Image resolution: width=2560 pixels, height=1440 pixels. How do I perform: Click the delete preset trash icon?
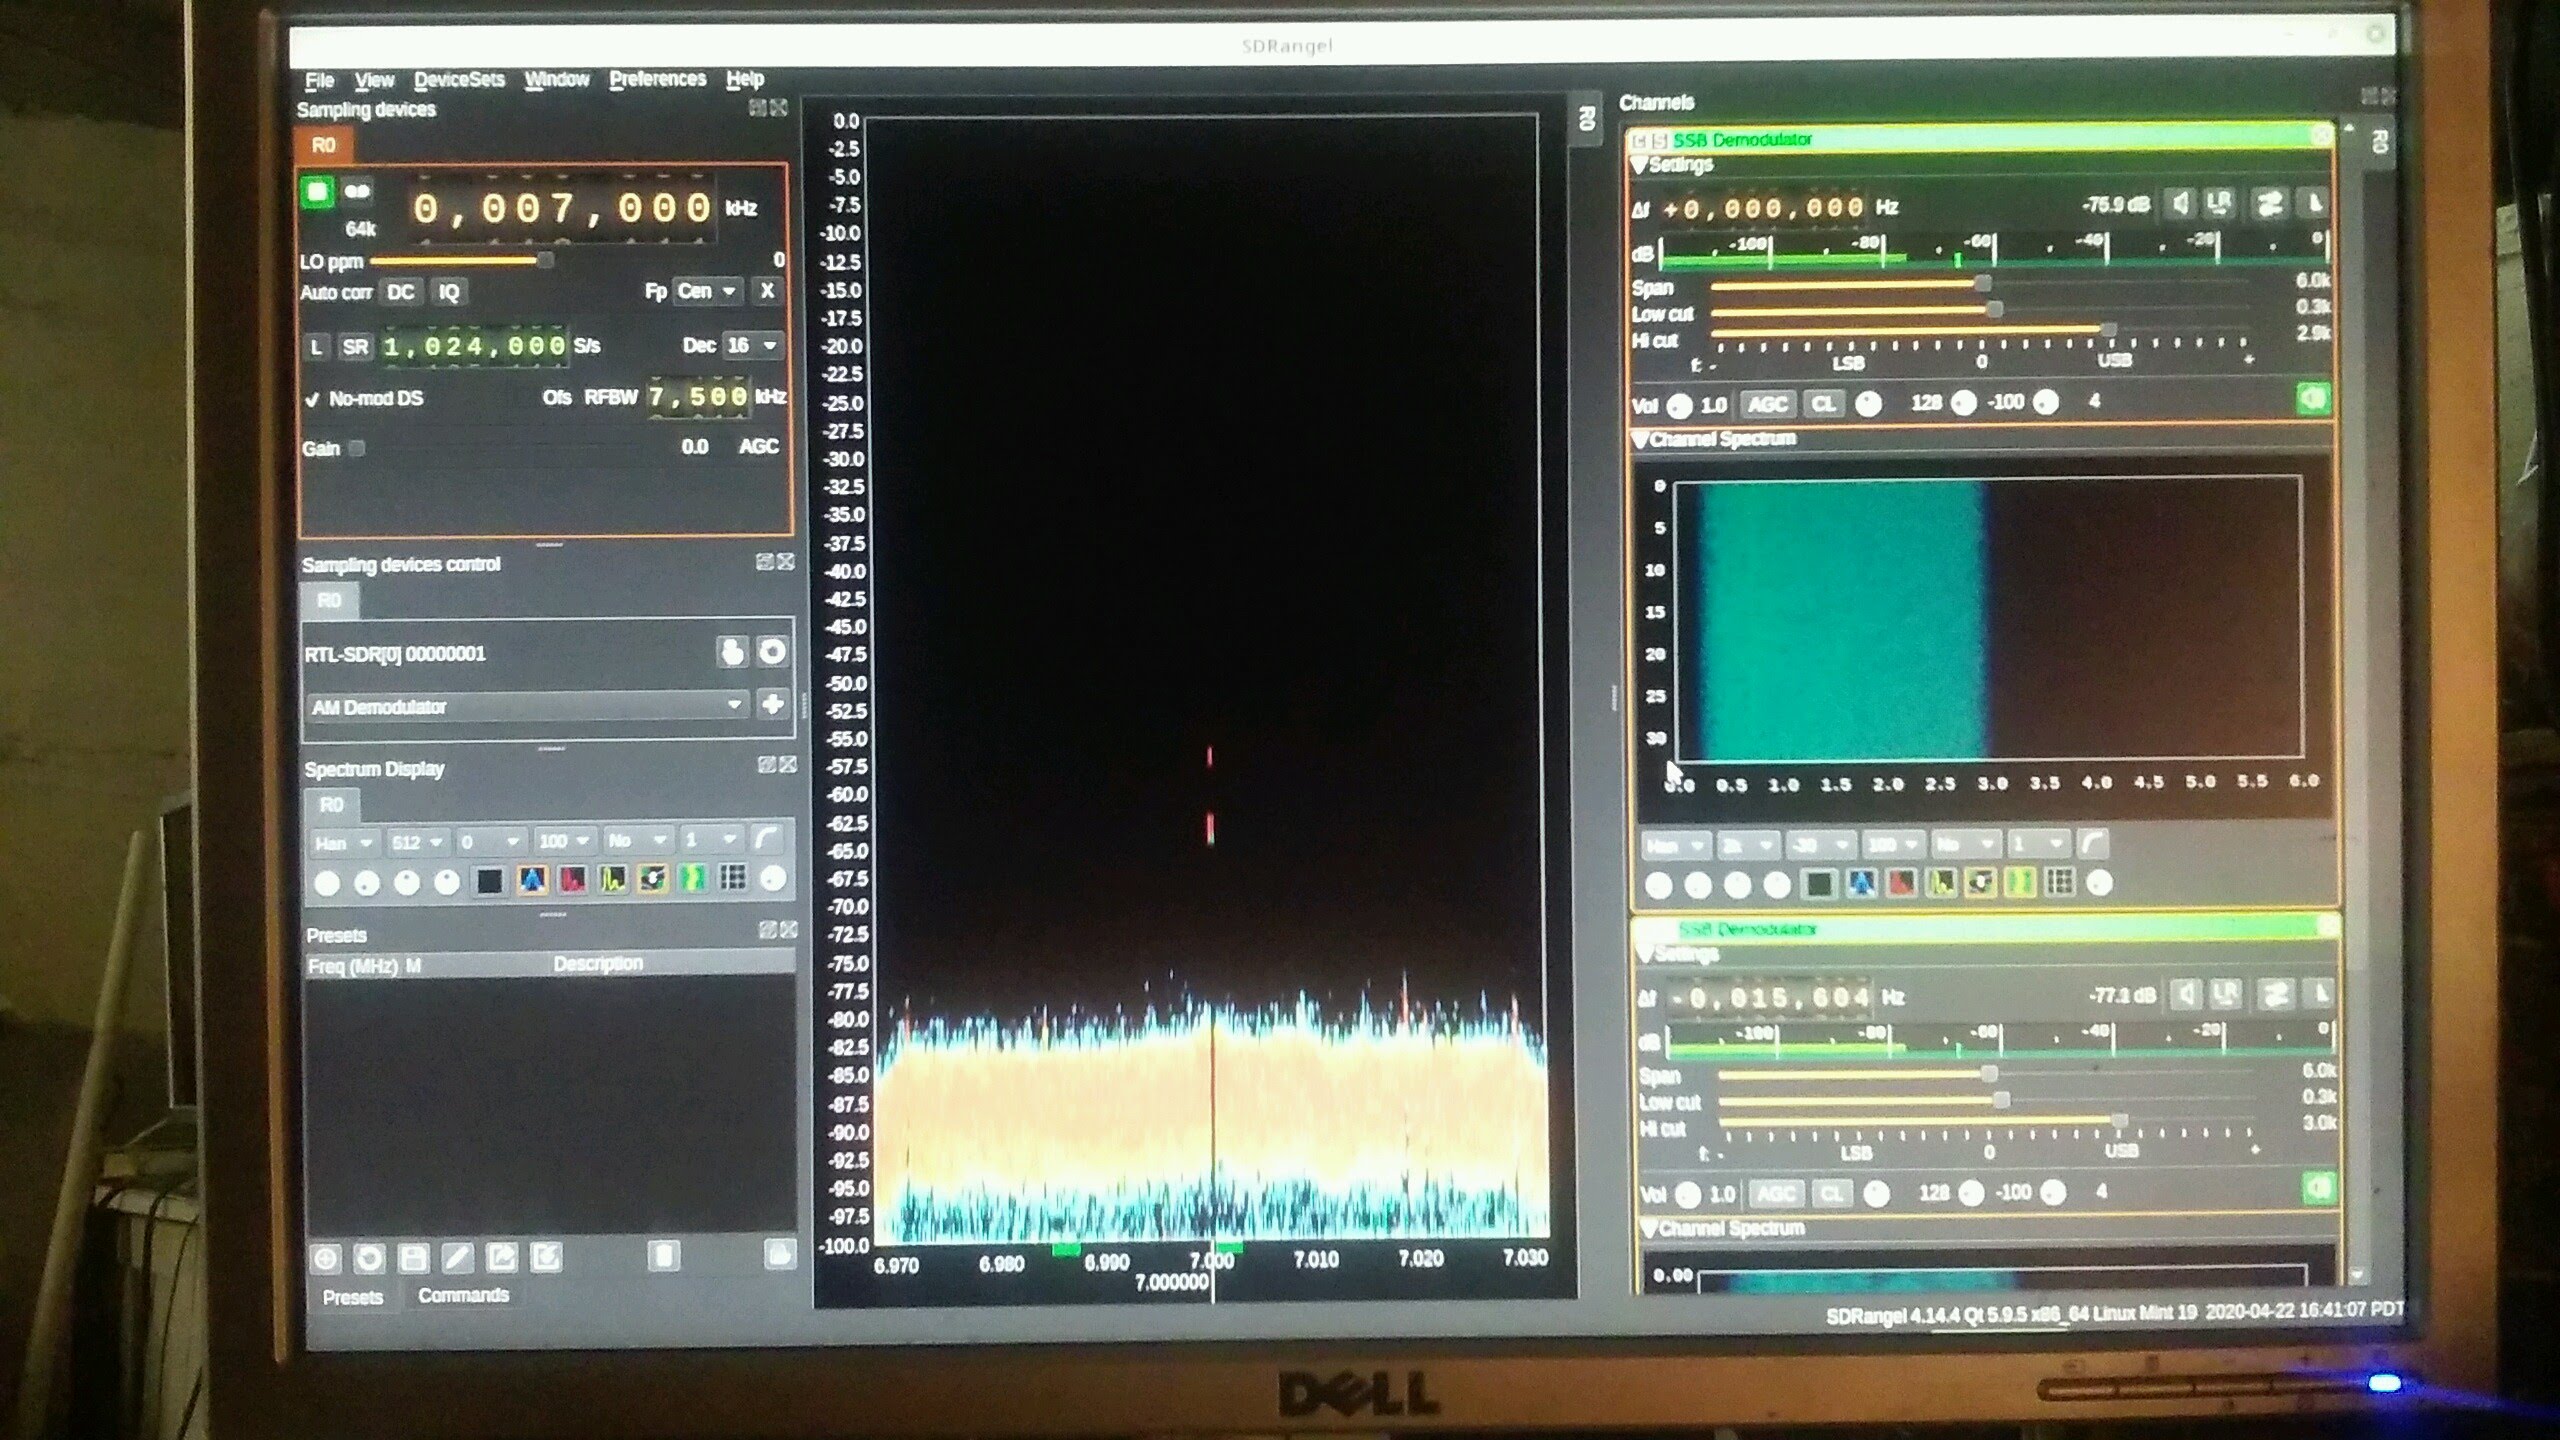click(664, 1256)
